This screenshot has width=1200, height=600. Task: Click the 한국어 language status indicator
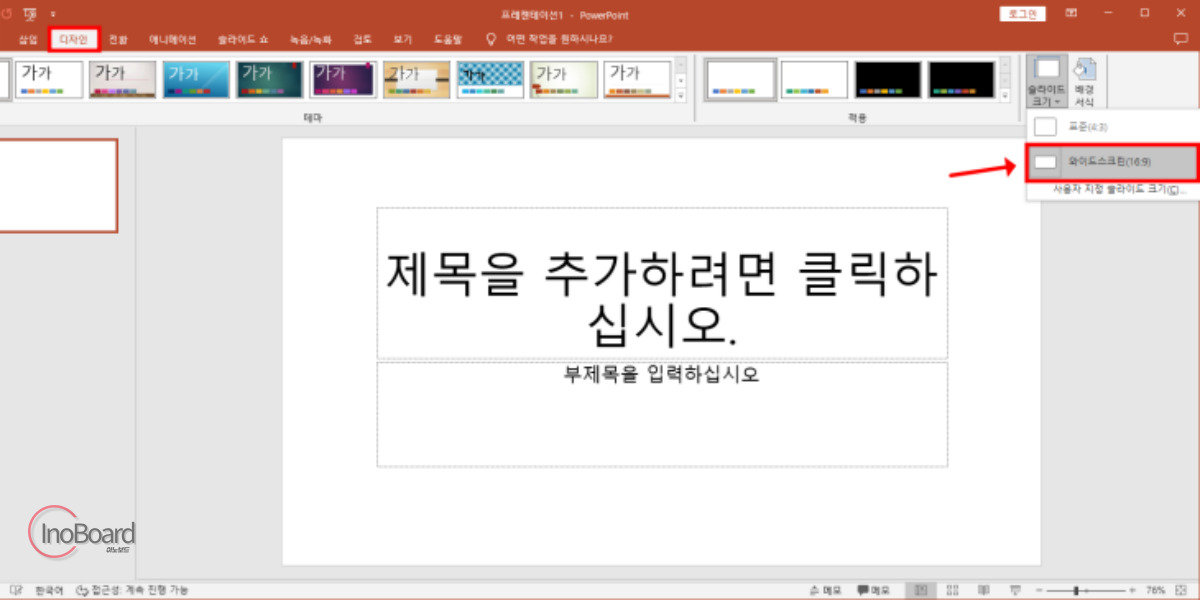tap(49, 590)
